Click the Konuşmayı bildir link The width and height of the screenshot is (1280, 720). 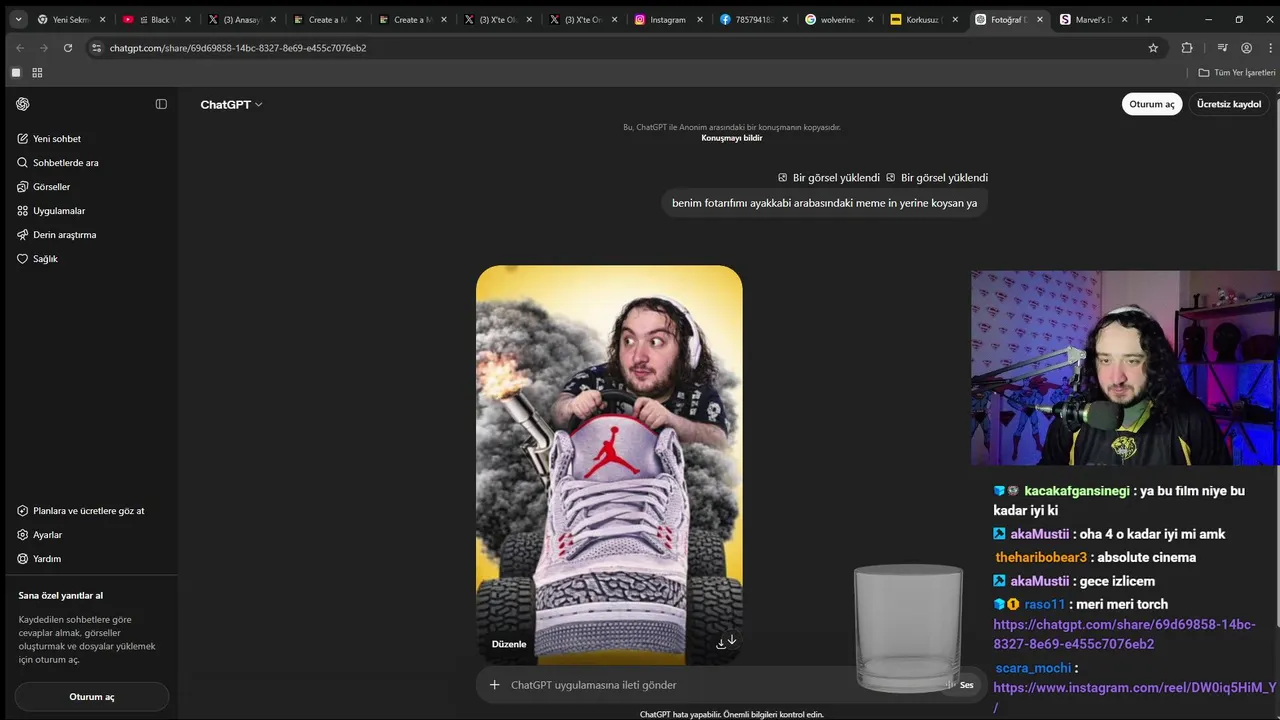732,138
